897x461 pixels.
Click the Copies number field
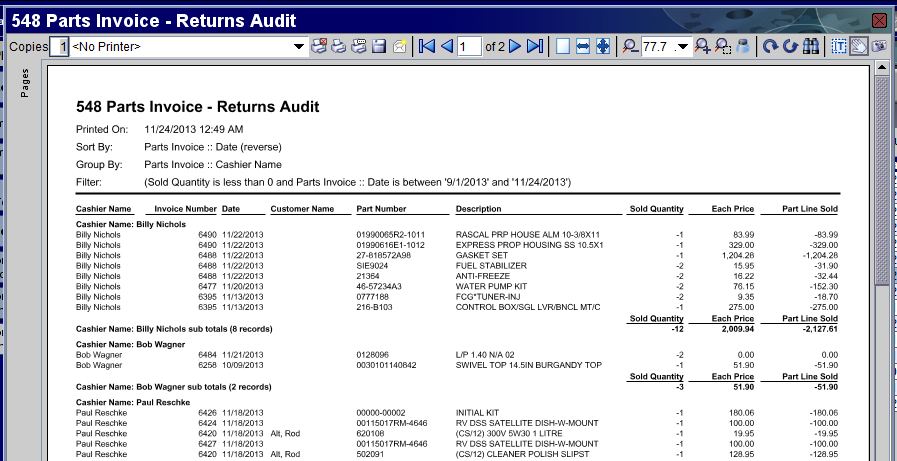pos(62,47)
